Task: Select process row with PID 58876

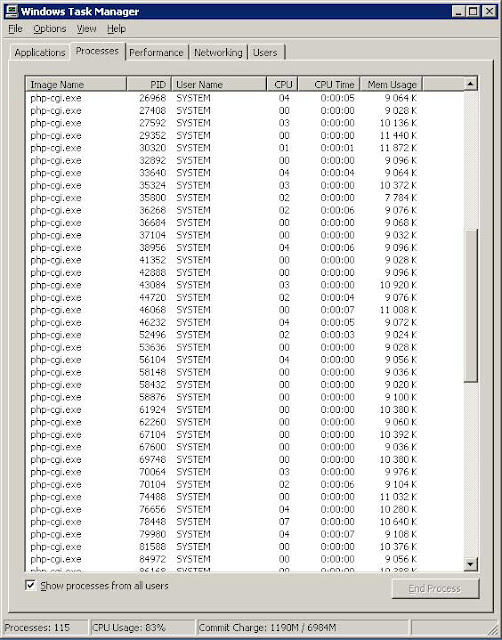Action: (245, 397)
